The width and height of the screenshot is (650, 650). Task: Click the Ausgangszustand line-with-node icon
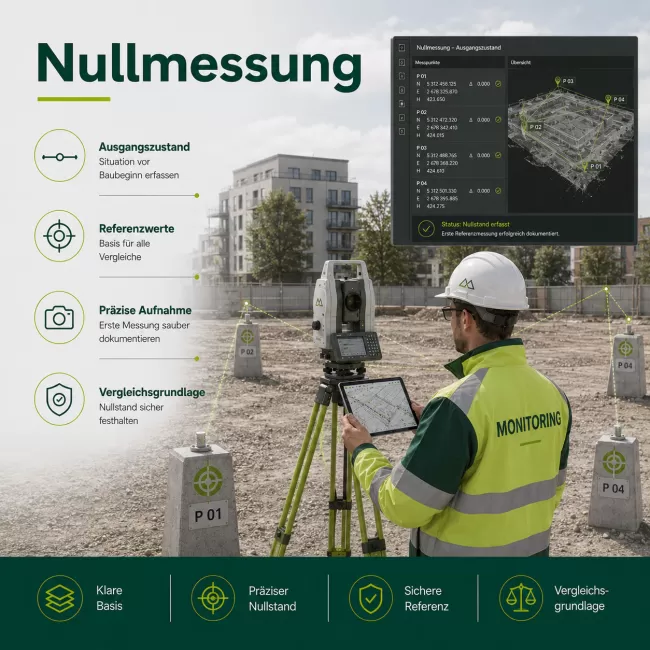(x=60, y=156)
